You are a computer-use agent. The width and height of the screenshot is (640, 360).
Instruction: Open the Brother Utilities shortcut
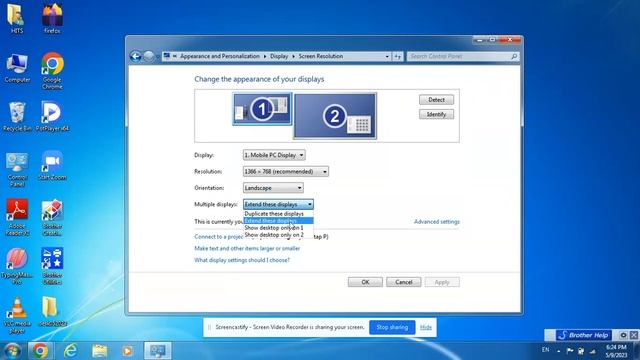click(x=52, y=267)
